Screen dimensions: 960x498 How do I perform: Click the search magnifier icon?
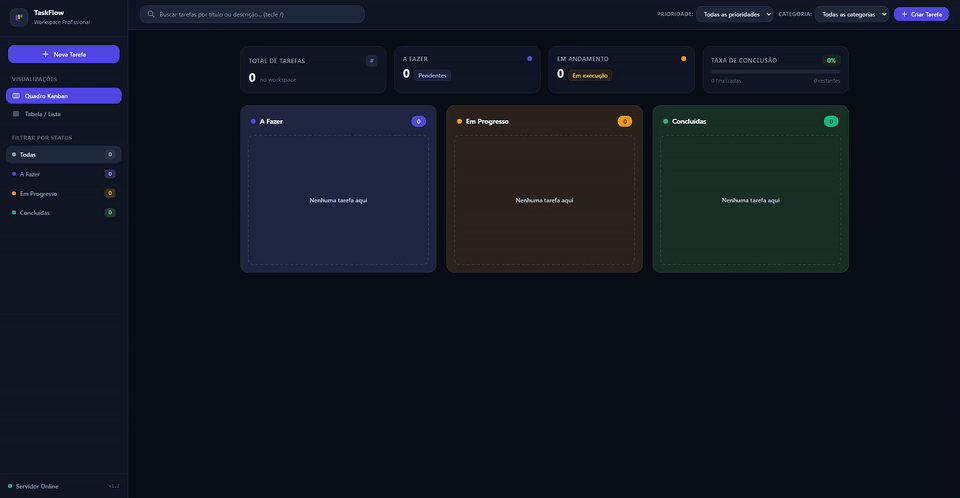click(151, 14)
